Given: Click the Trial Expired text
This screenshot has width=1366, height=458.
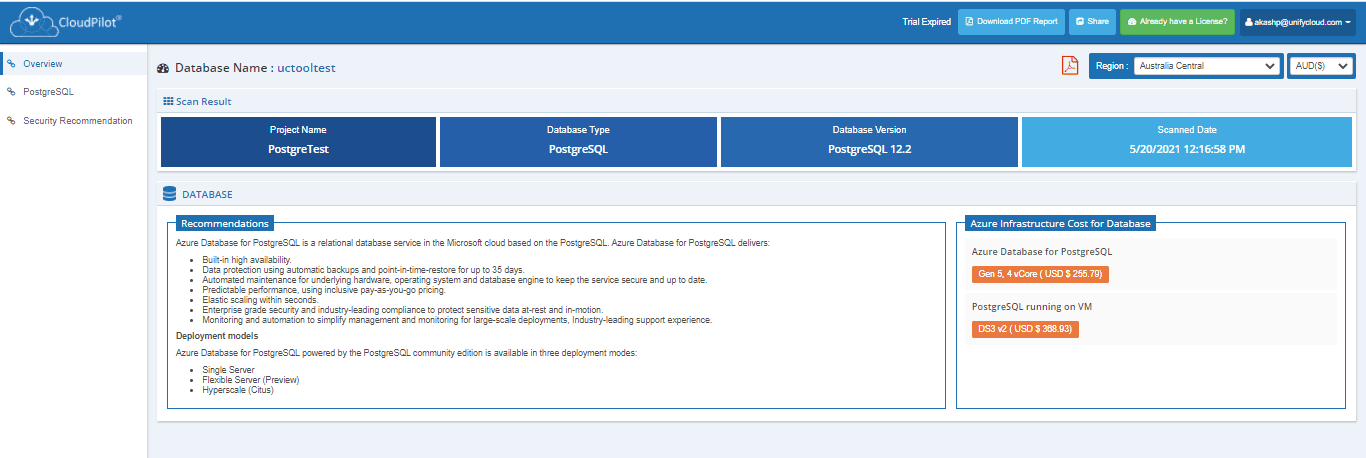Looking at the screenshot, I should point(927,22).
